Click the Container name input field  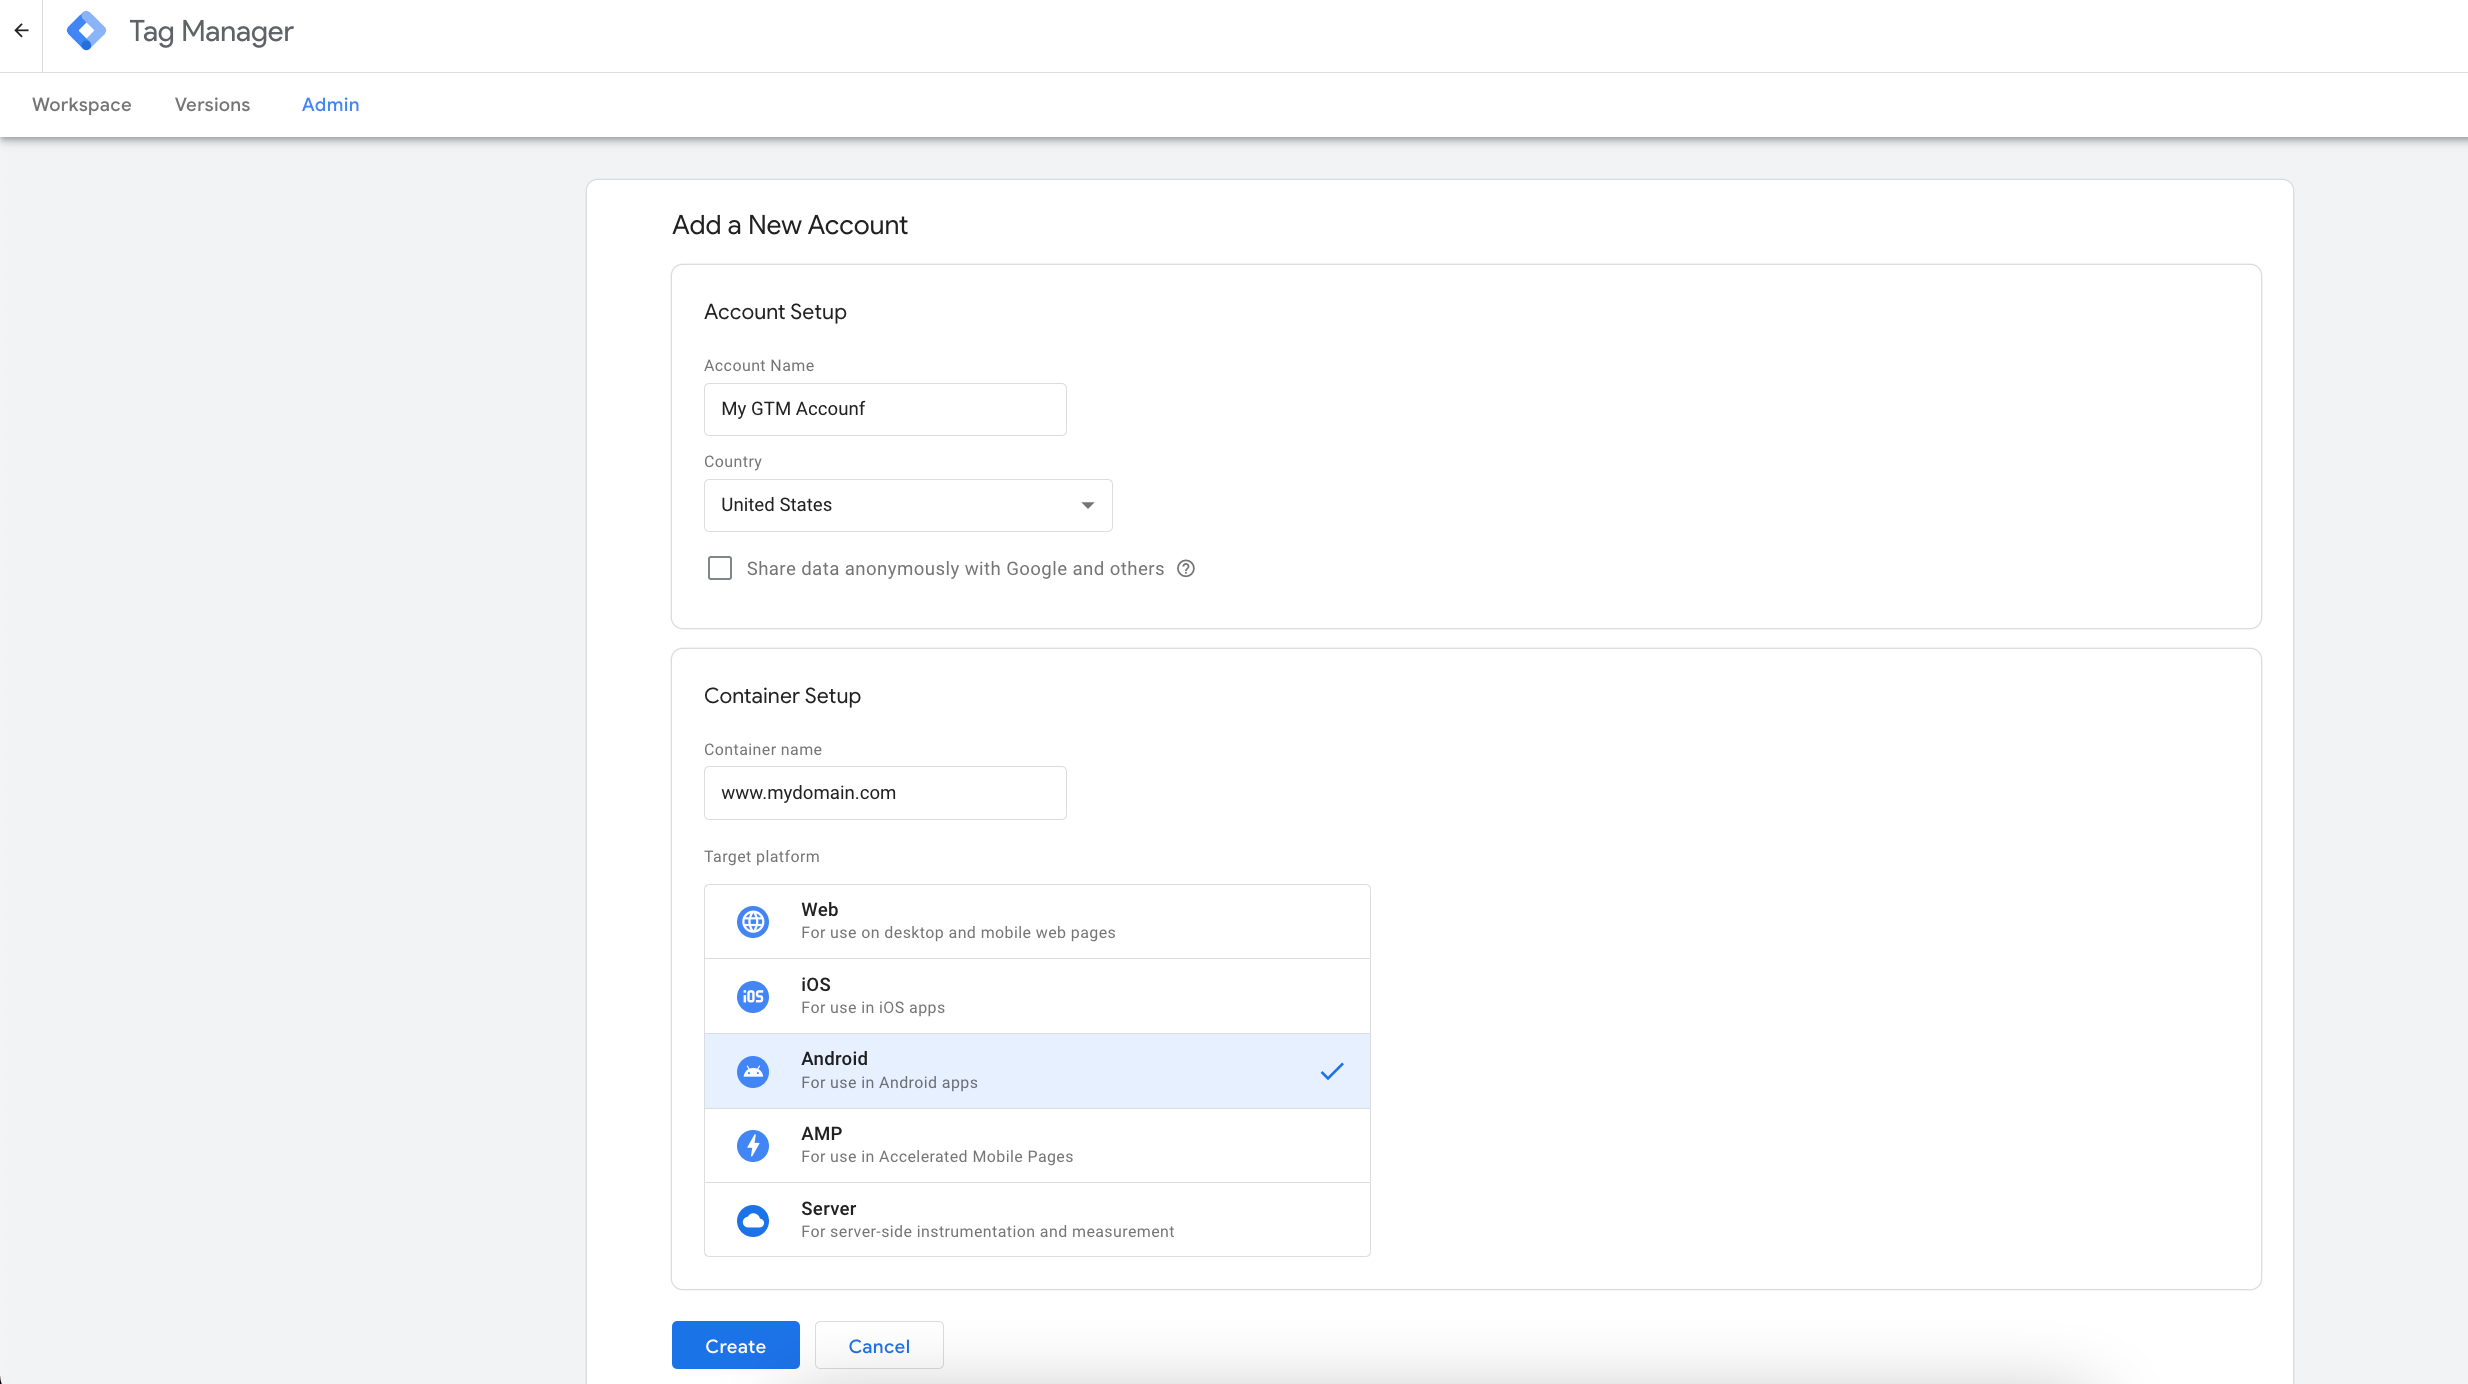click(x=885, y=793)
